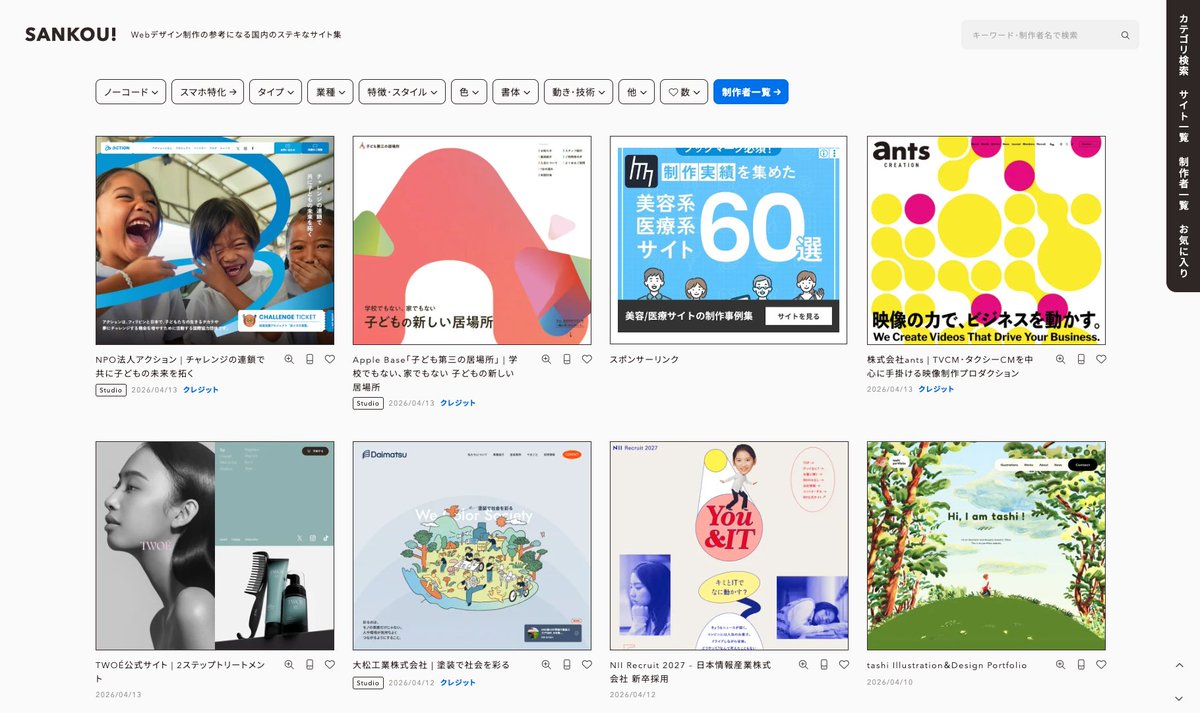
Task: Toggle heart for NII Recruit 2027
Action: (x=844, y=664)
